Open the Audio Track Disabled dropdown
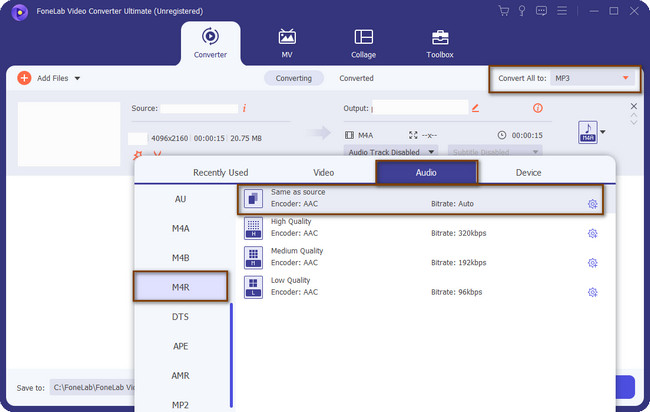Viewport: 650px width, 412px height. 391,152
